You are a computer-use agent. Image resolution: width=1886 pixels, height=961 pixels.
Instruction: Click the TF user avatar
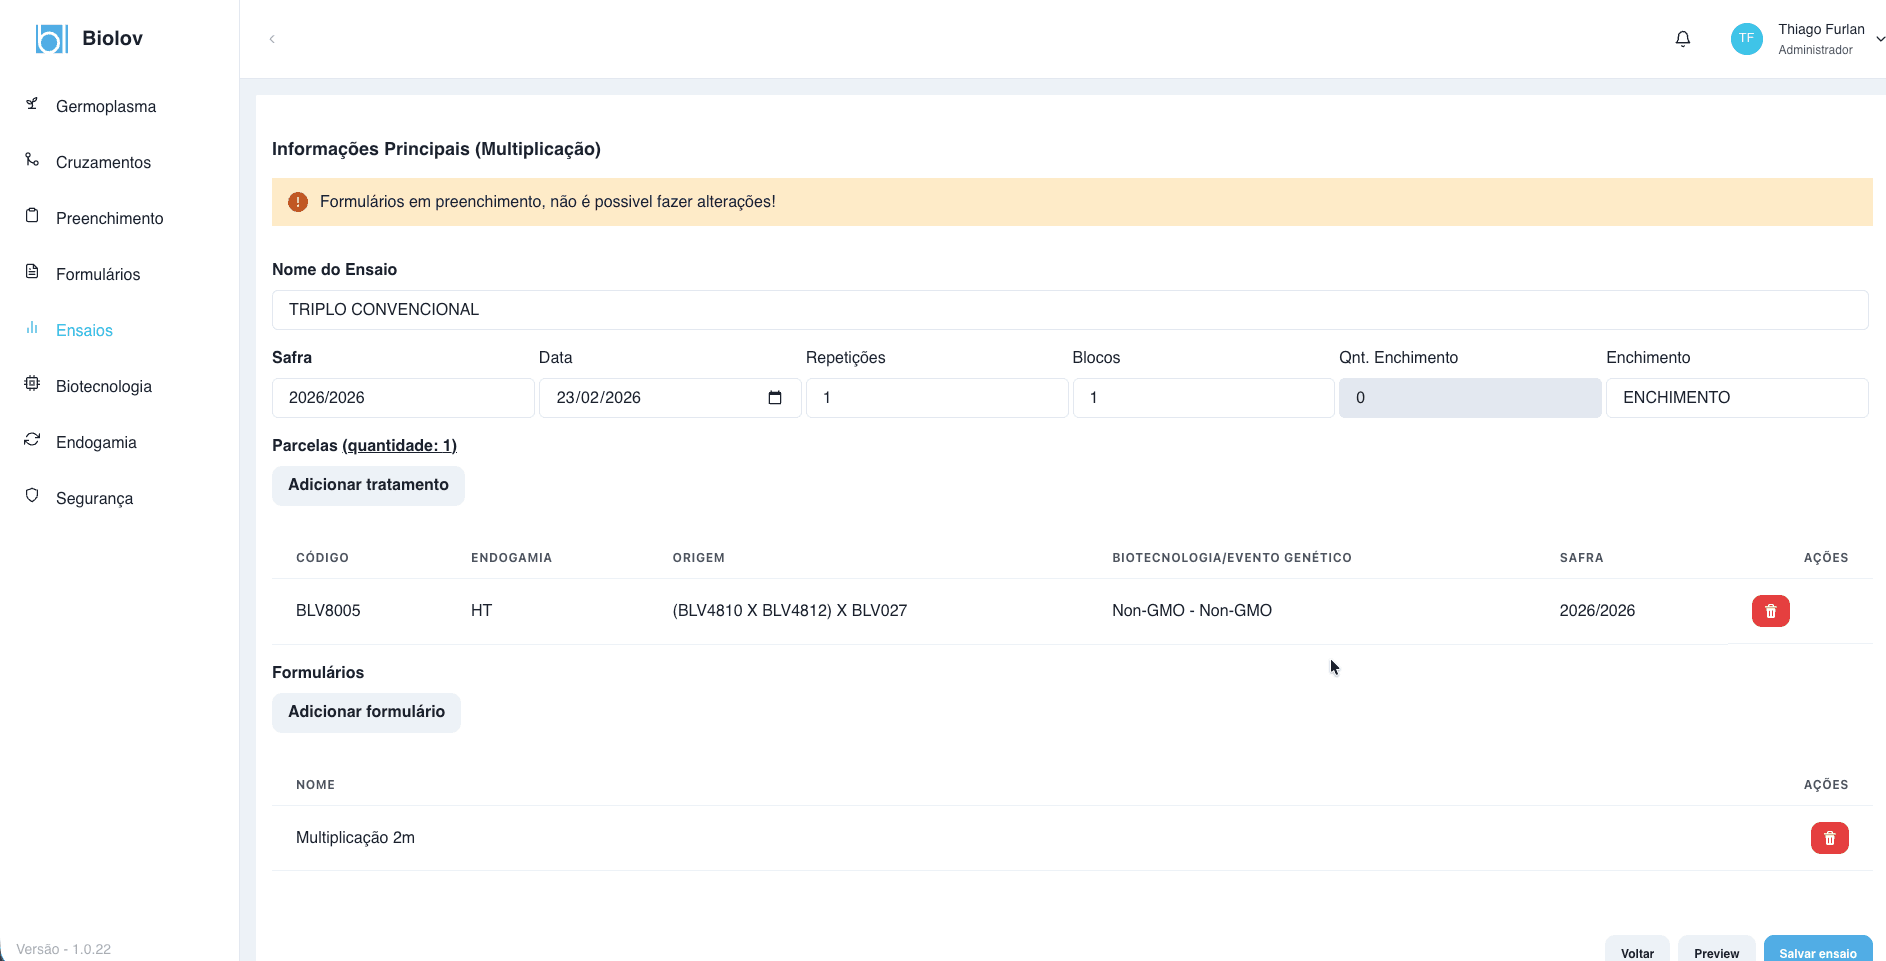[x=1746, y=39]
